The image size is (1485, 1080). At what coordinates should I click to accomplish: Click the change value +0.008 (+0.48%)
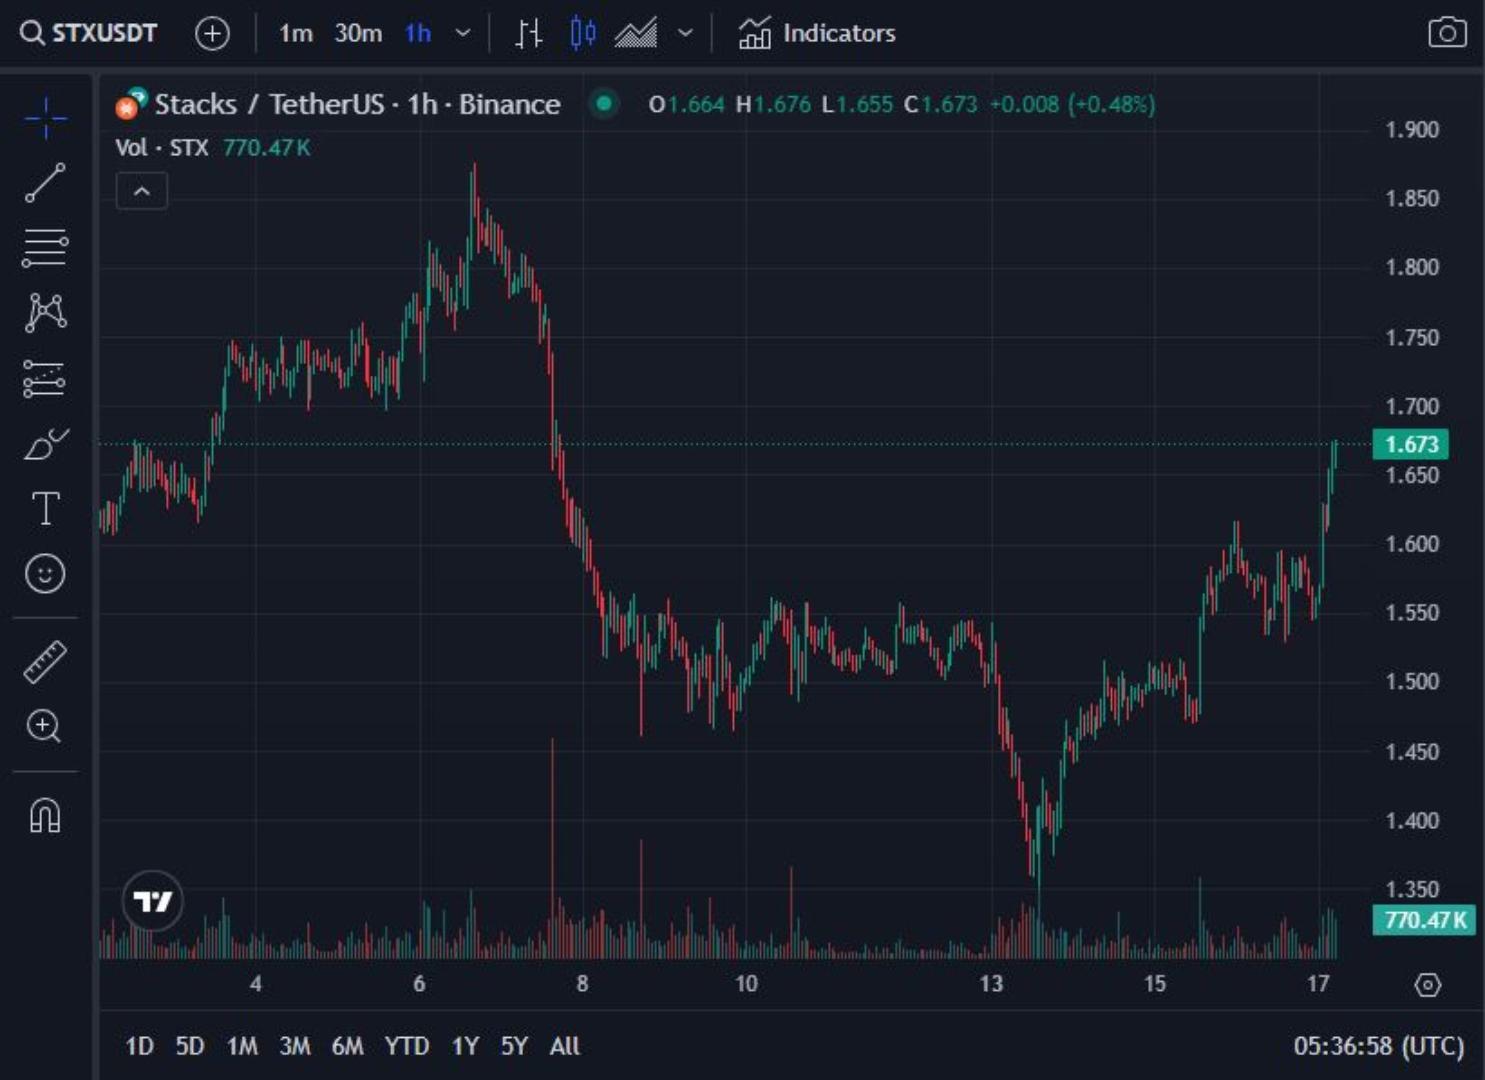point(1072,104)
